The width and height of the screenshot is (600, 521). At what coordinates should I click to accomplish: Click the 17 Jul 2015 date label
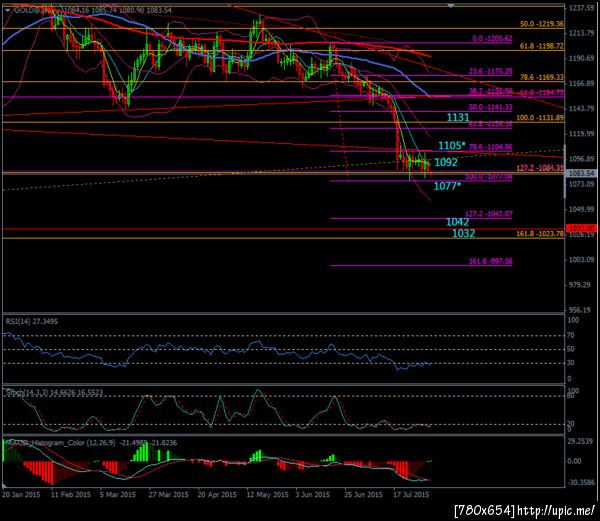(411, 494)
